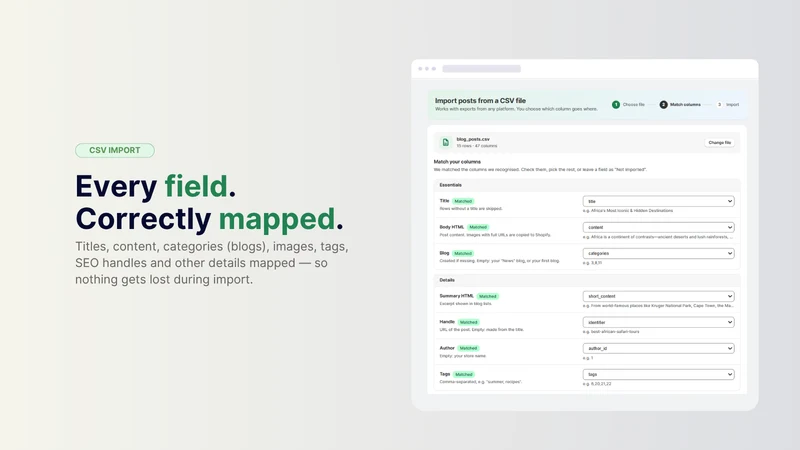Click the Every field. headline
Screen dimensions: 800x450
tap(156, 186)
